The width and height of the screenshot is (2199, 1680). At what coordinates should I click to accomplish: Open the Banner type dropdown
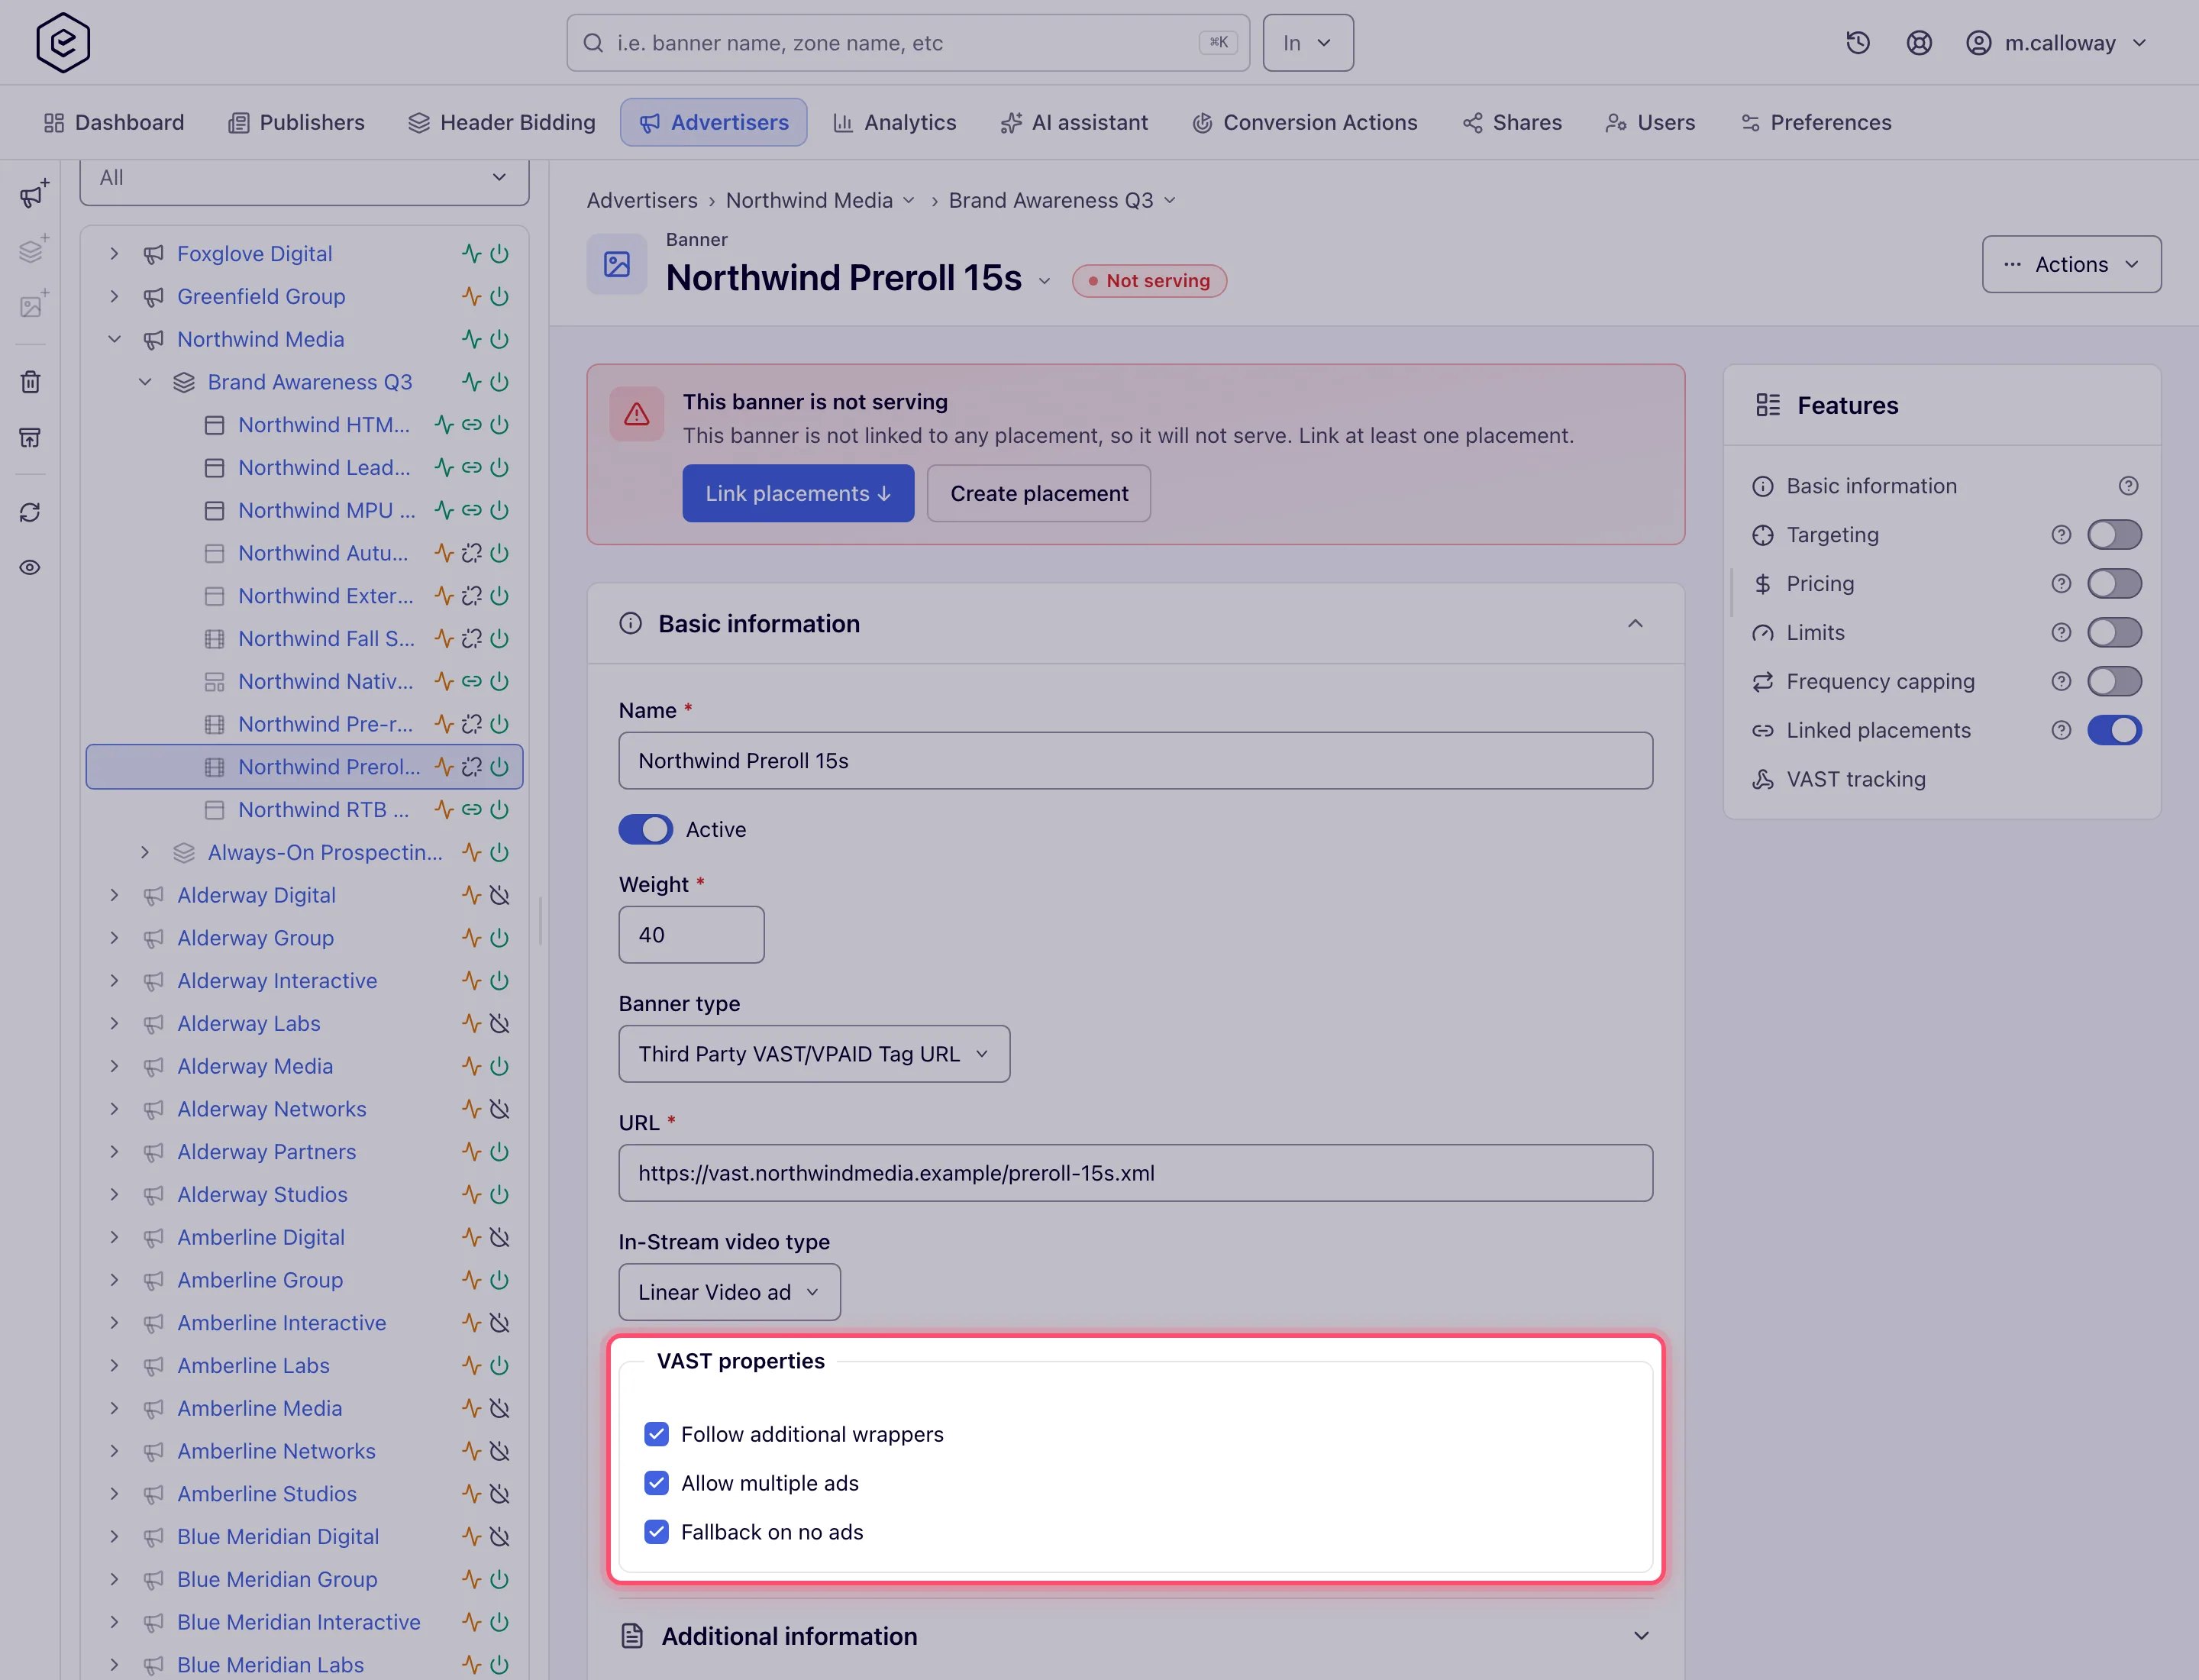(814, 1054)
